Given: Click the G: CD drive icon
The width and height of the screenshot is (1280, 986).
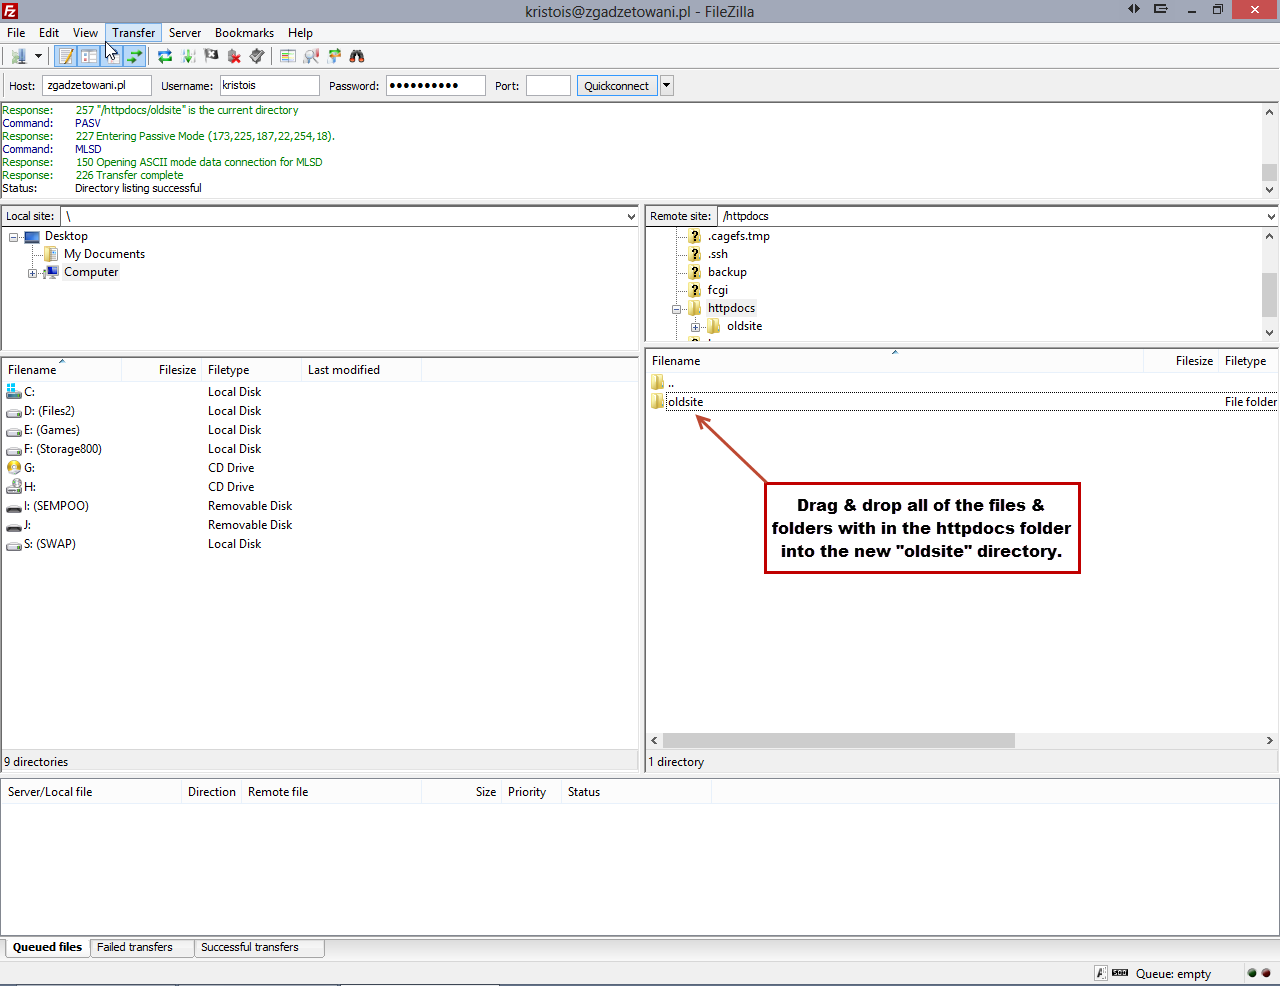Looking at the screenshot, I should pyautogui.click(x=14, y=468).
